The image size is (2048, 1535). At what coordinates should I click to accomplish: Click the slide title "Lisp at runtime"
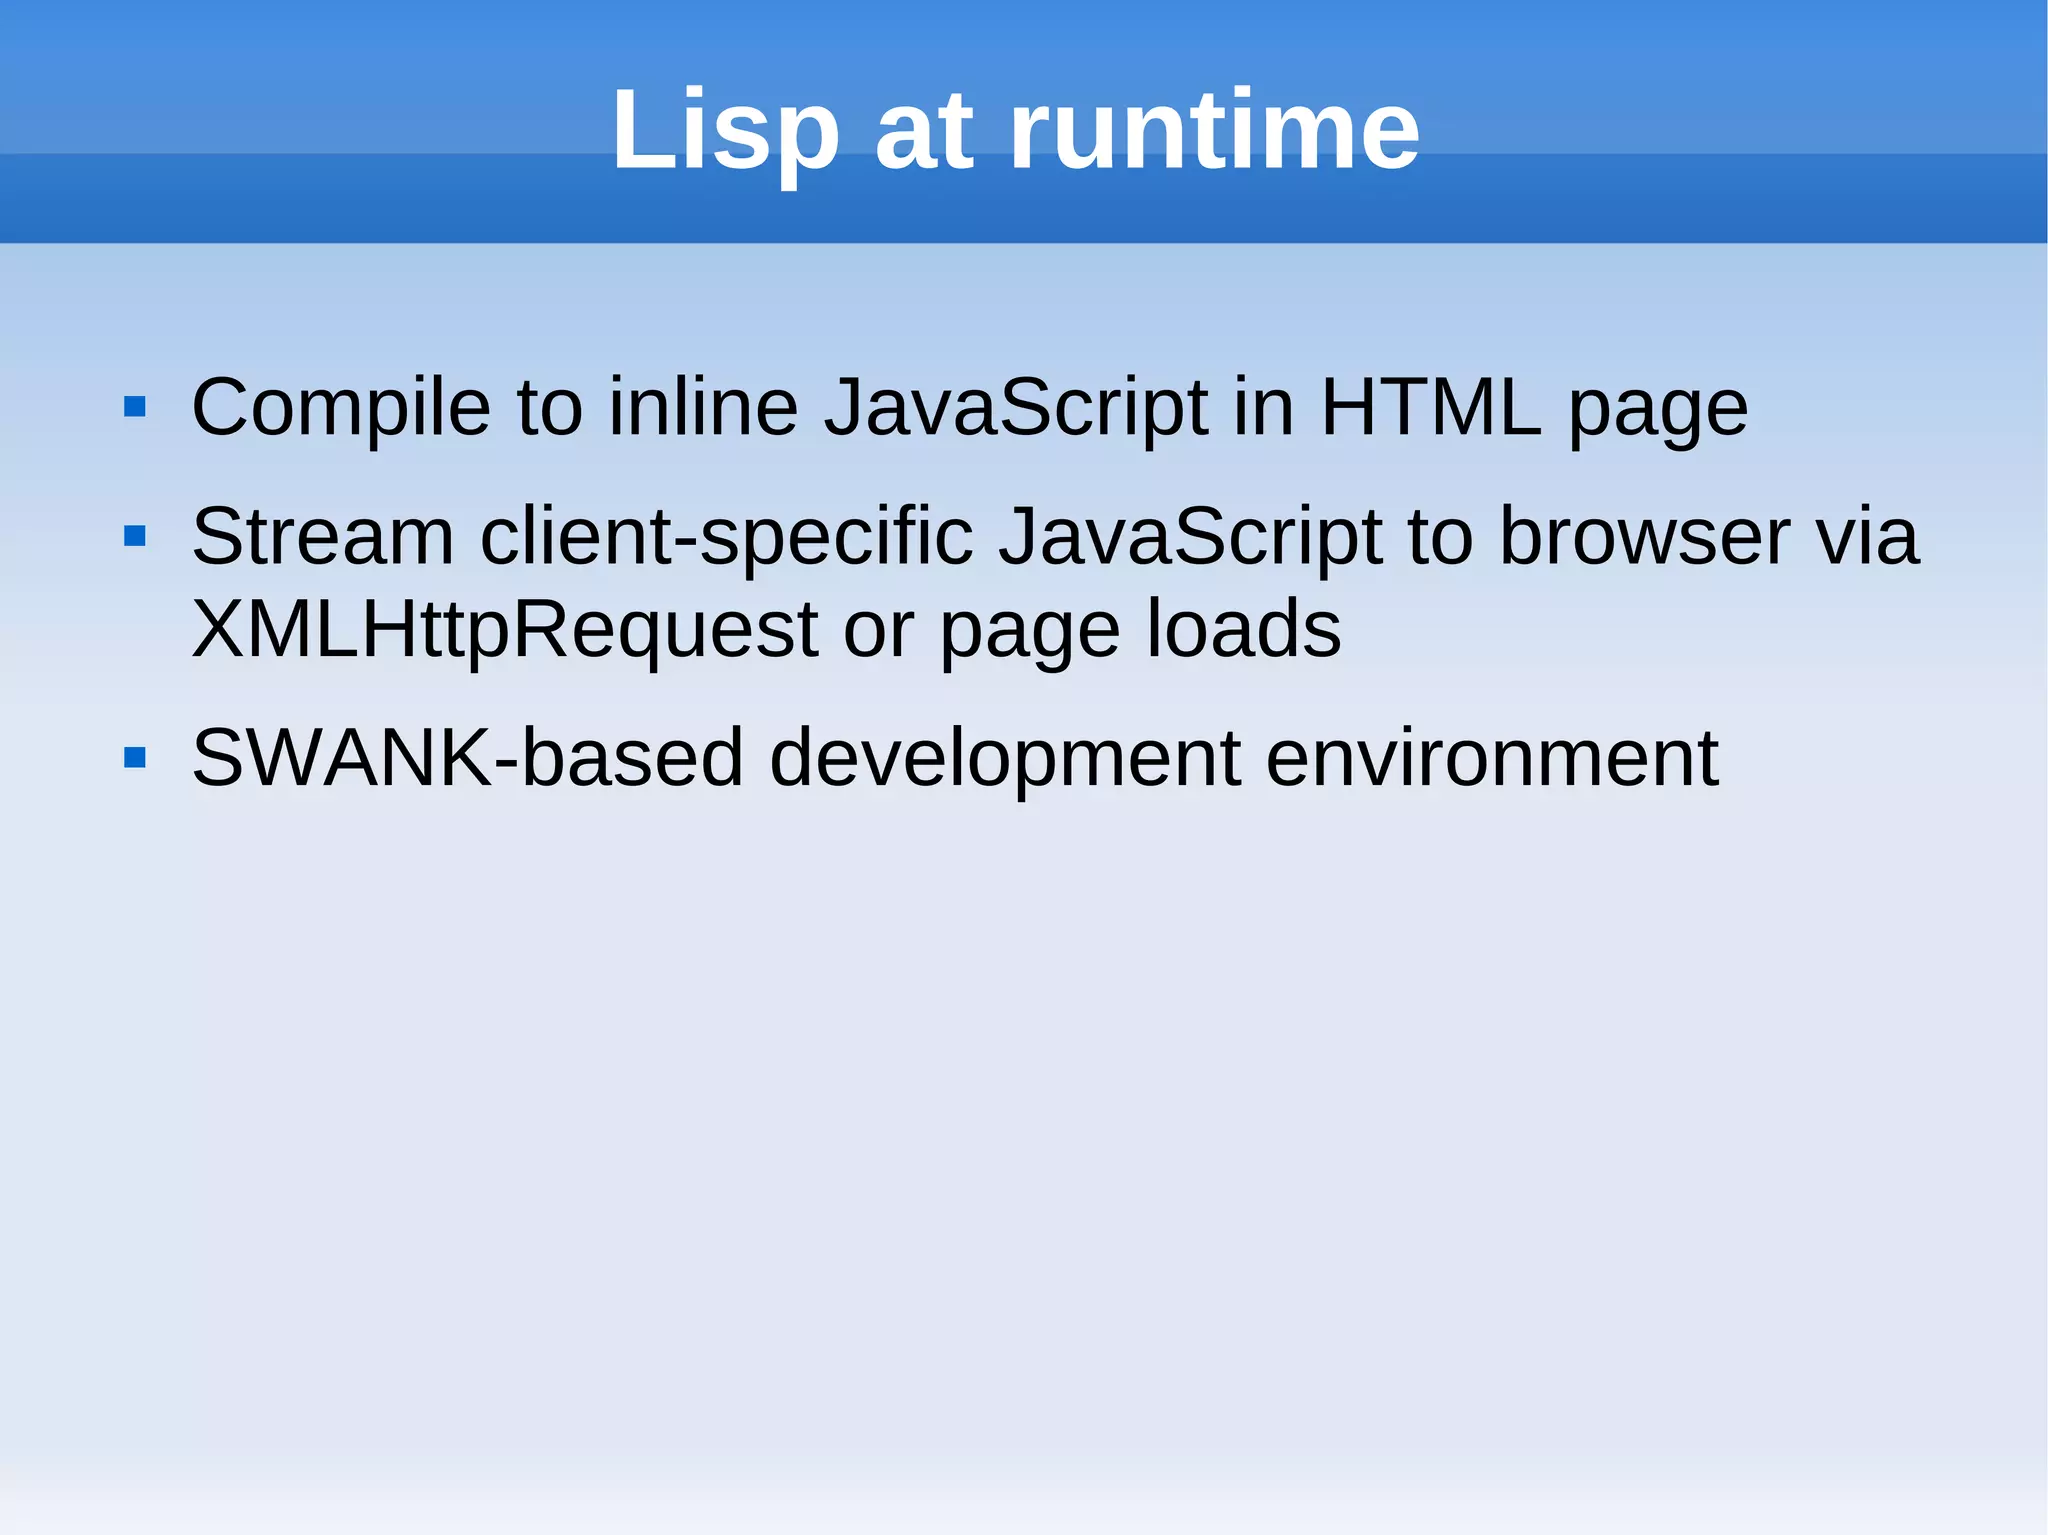pyautogui.click(x=1014, y=130)
